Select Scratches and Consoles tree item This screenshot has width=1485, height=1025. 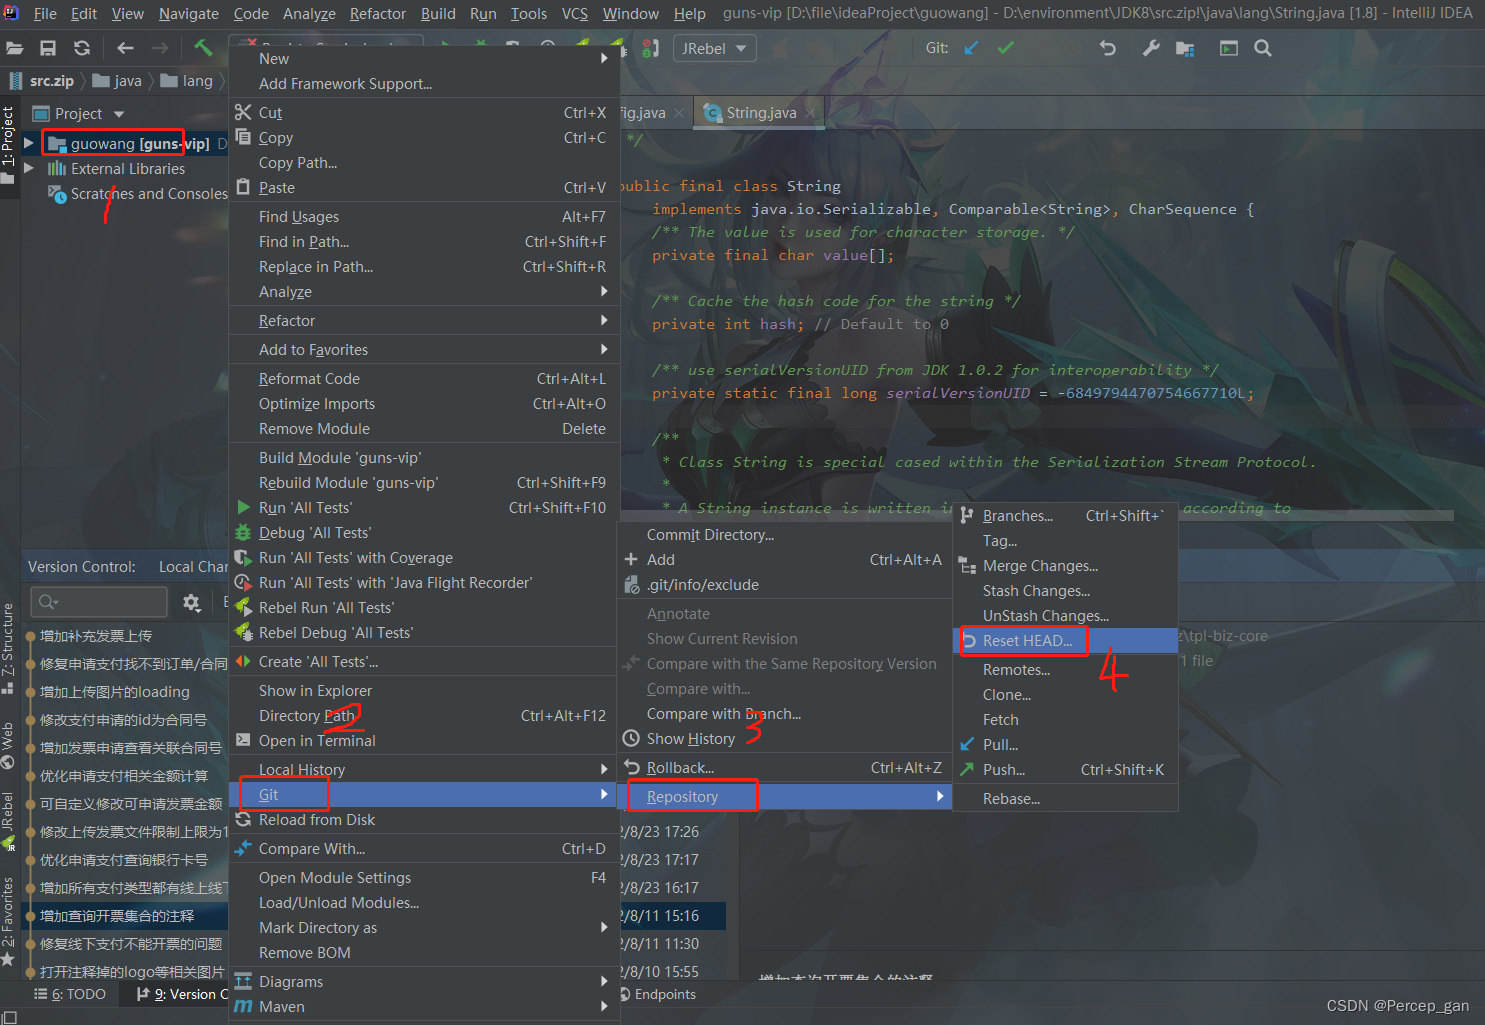[137, 193]
